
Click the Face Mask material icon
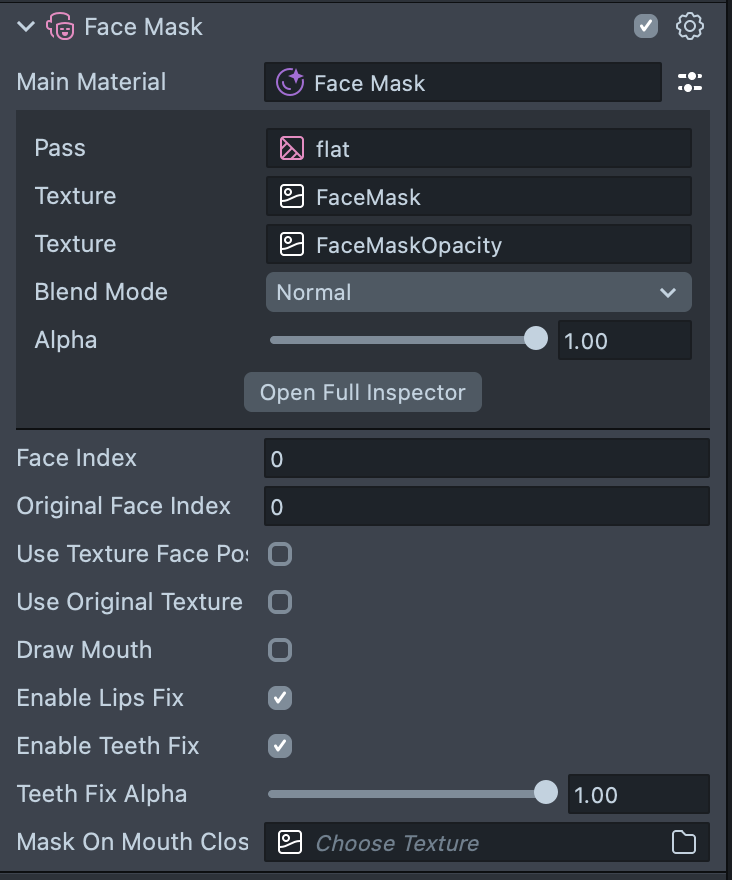[290, 83]
